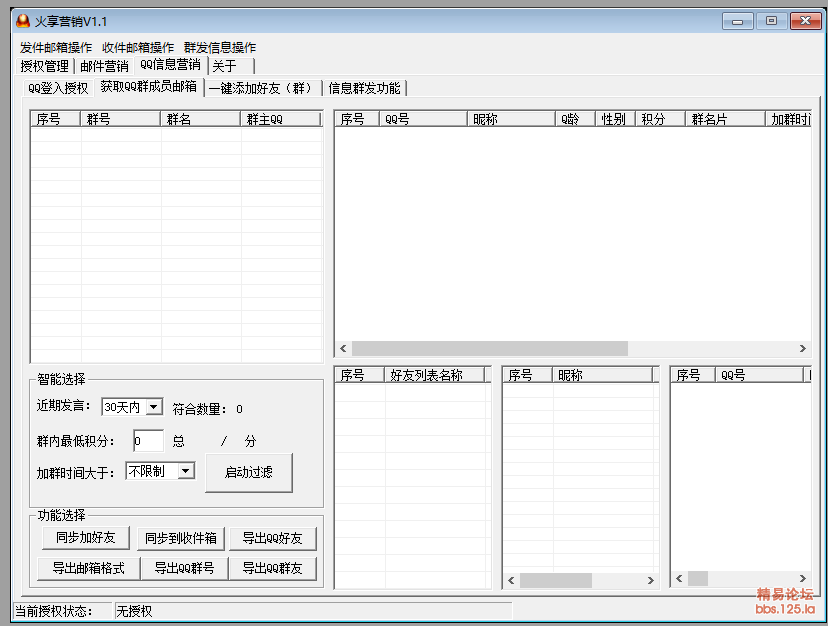Click the member table's horizontal scrollbar thumb

coord(490,349)
